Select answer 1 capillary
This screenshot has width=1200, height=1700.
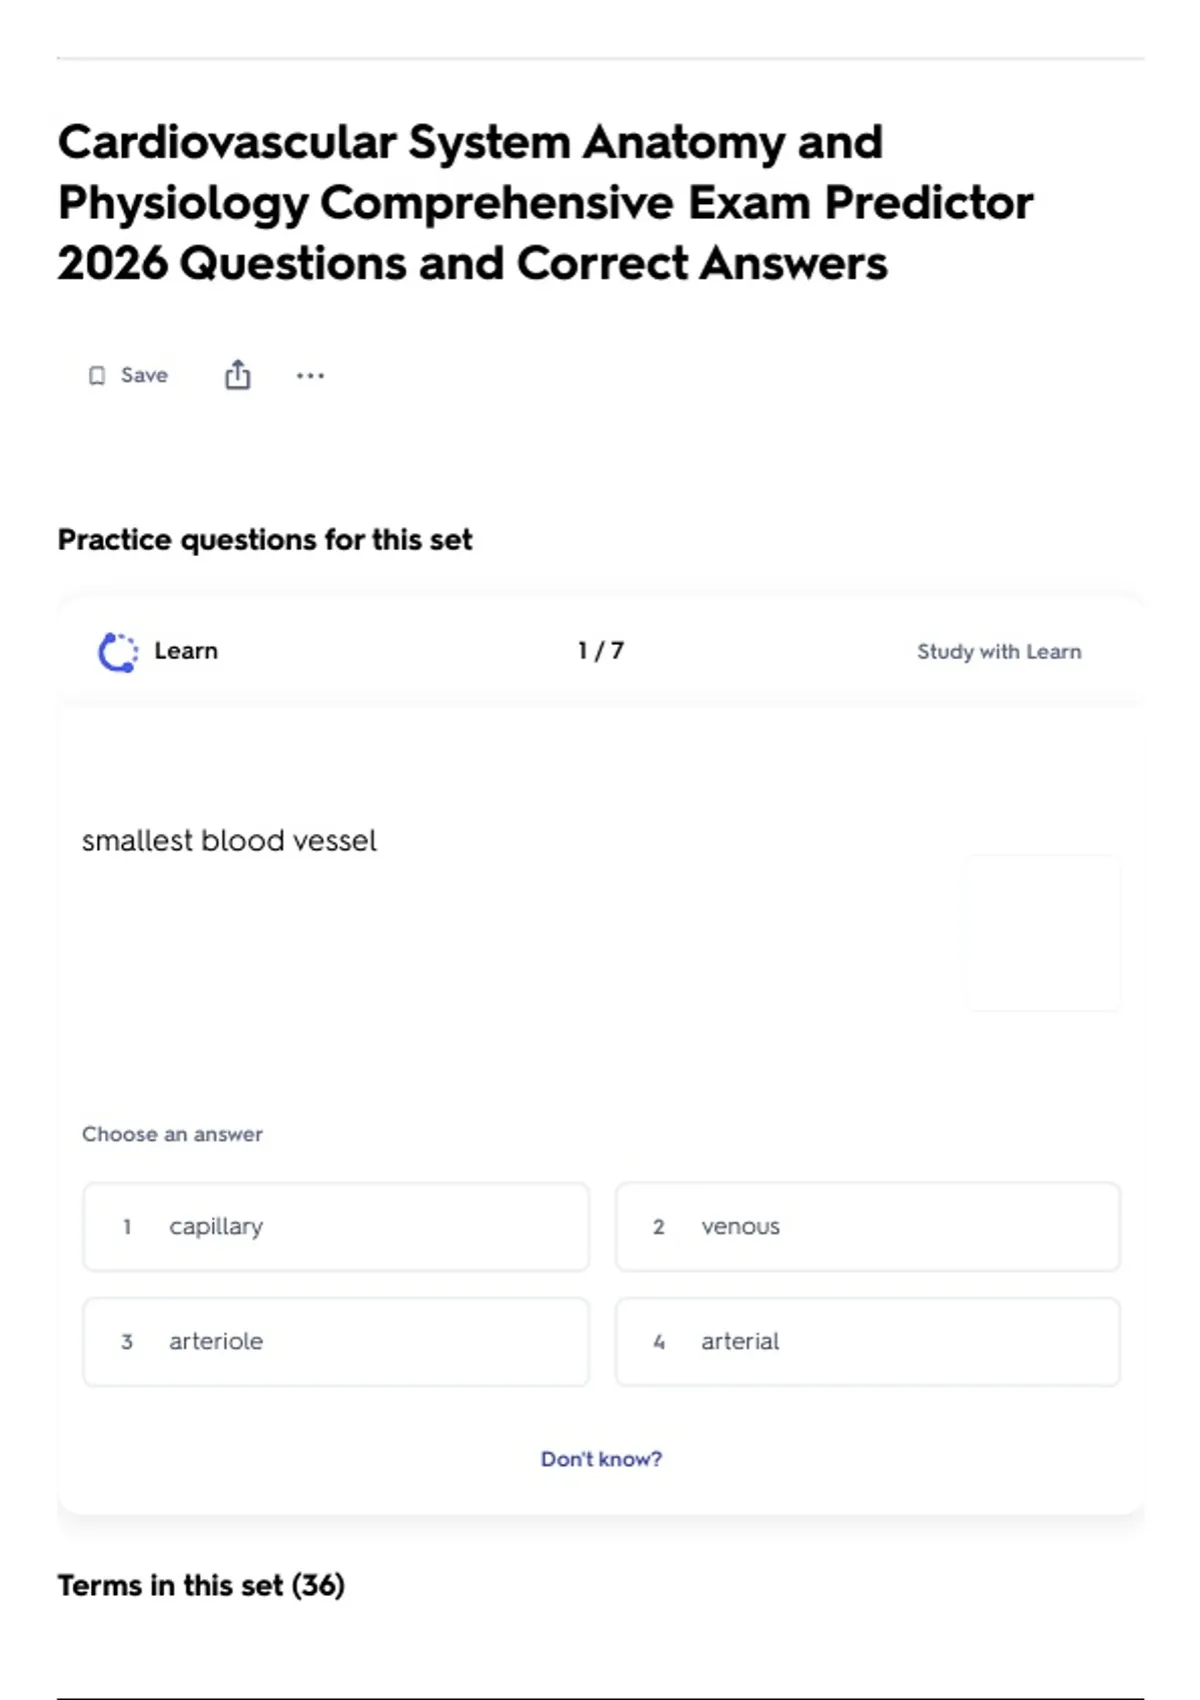coord(336,1227)
